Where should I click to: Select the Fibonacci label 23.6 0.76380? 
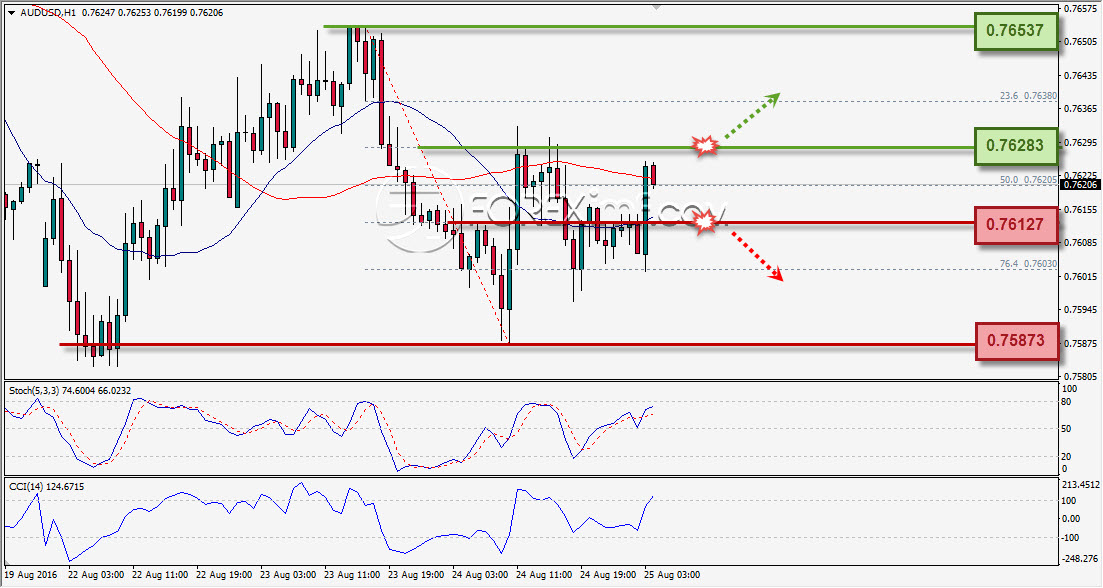point(1028,96)
